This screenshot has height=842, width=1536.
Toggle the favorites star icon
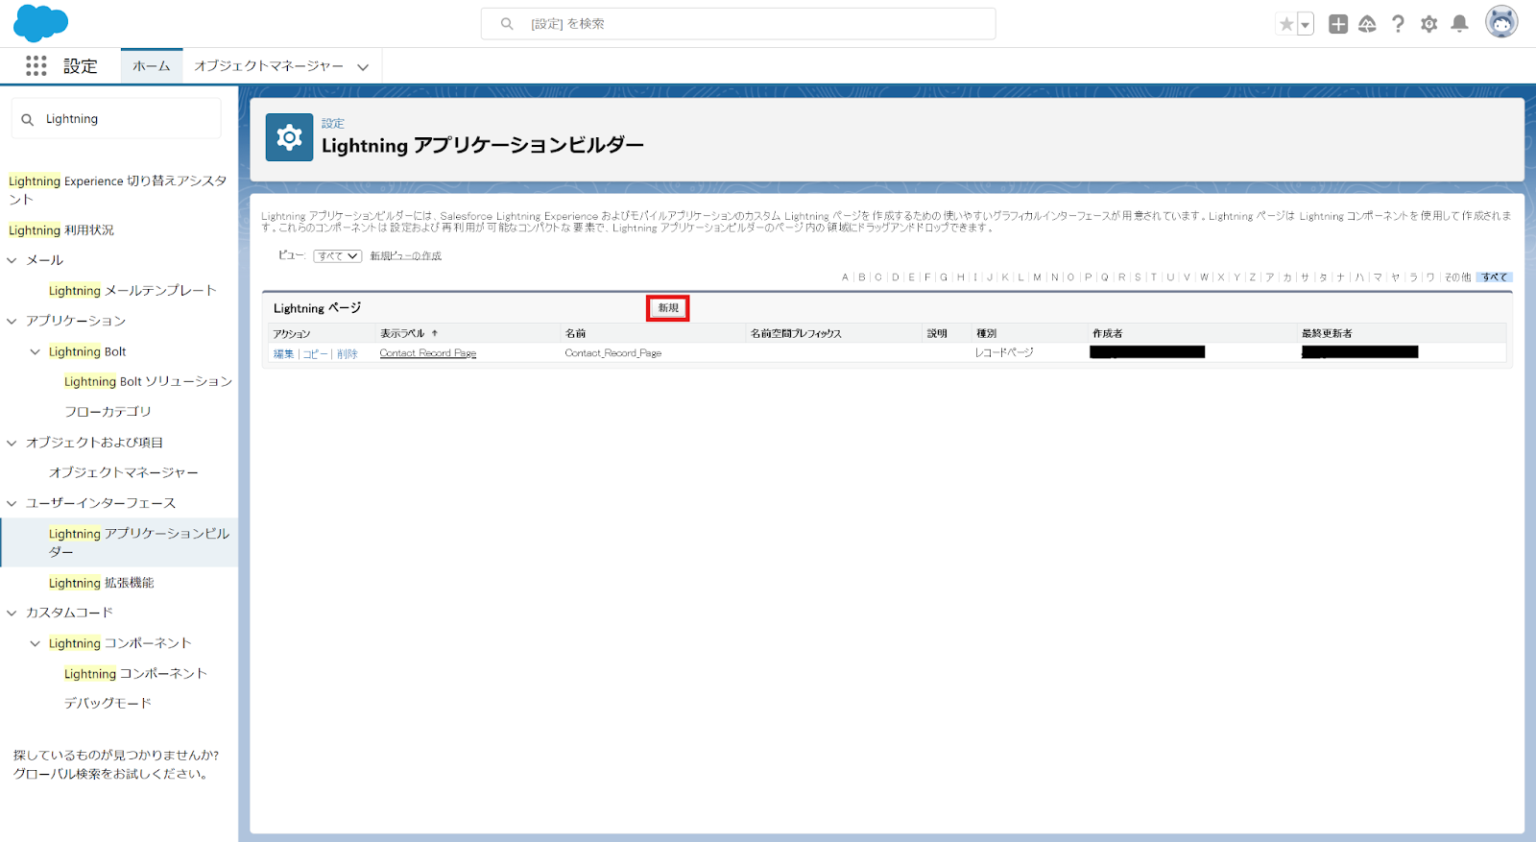coord(1286,22)
